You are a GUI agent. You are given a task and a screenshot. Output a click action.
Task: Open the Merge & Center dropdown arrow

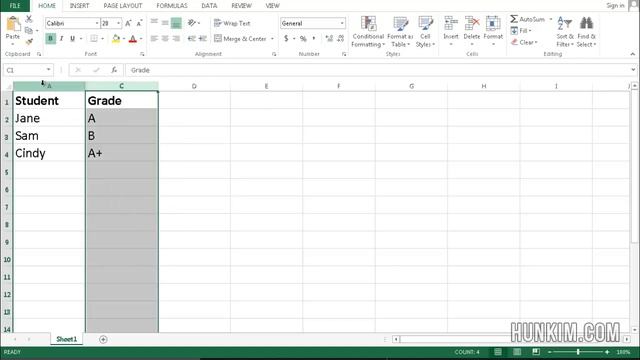click(272, 39)
